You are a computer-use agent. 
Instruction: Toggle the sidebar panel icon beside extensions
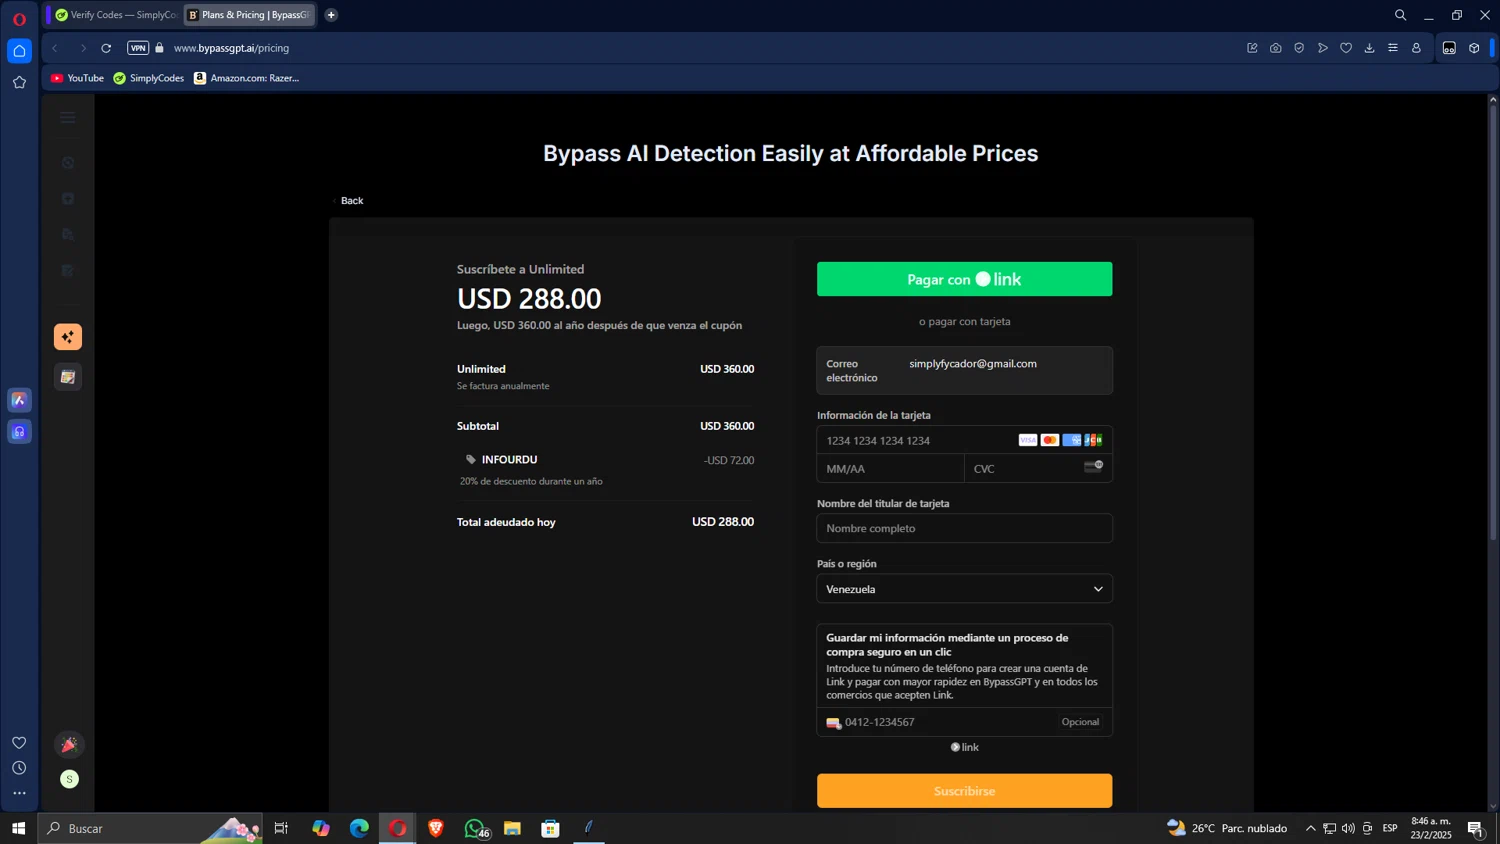[1449, 48]
